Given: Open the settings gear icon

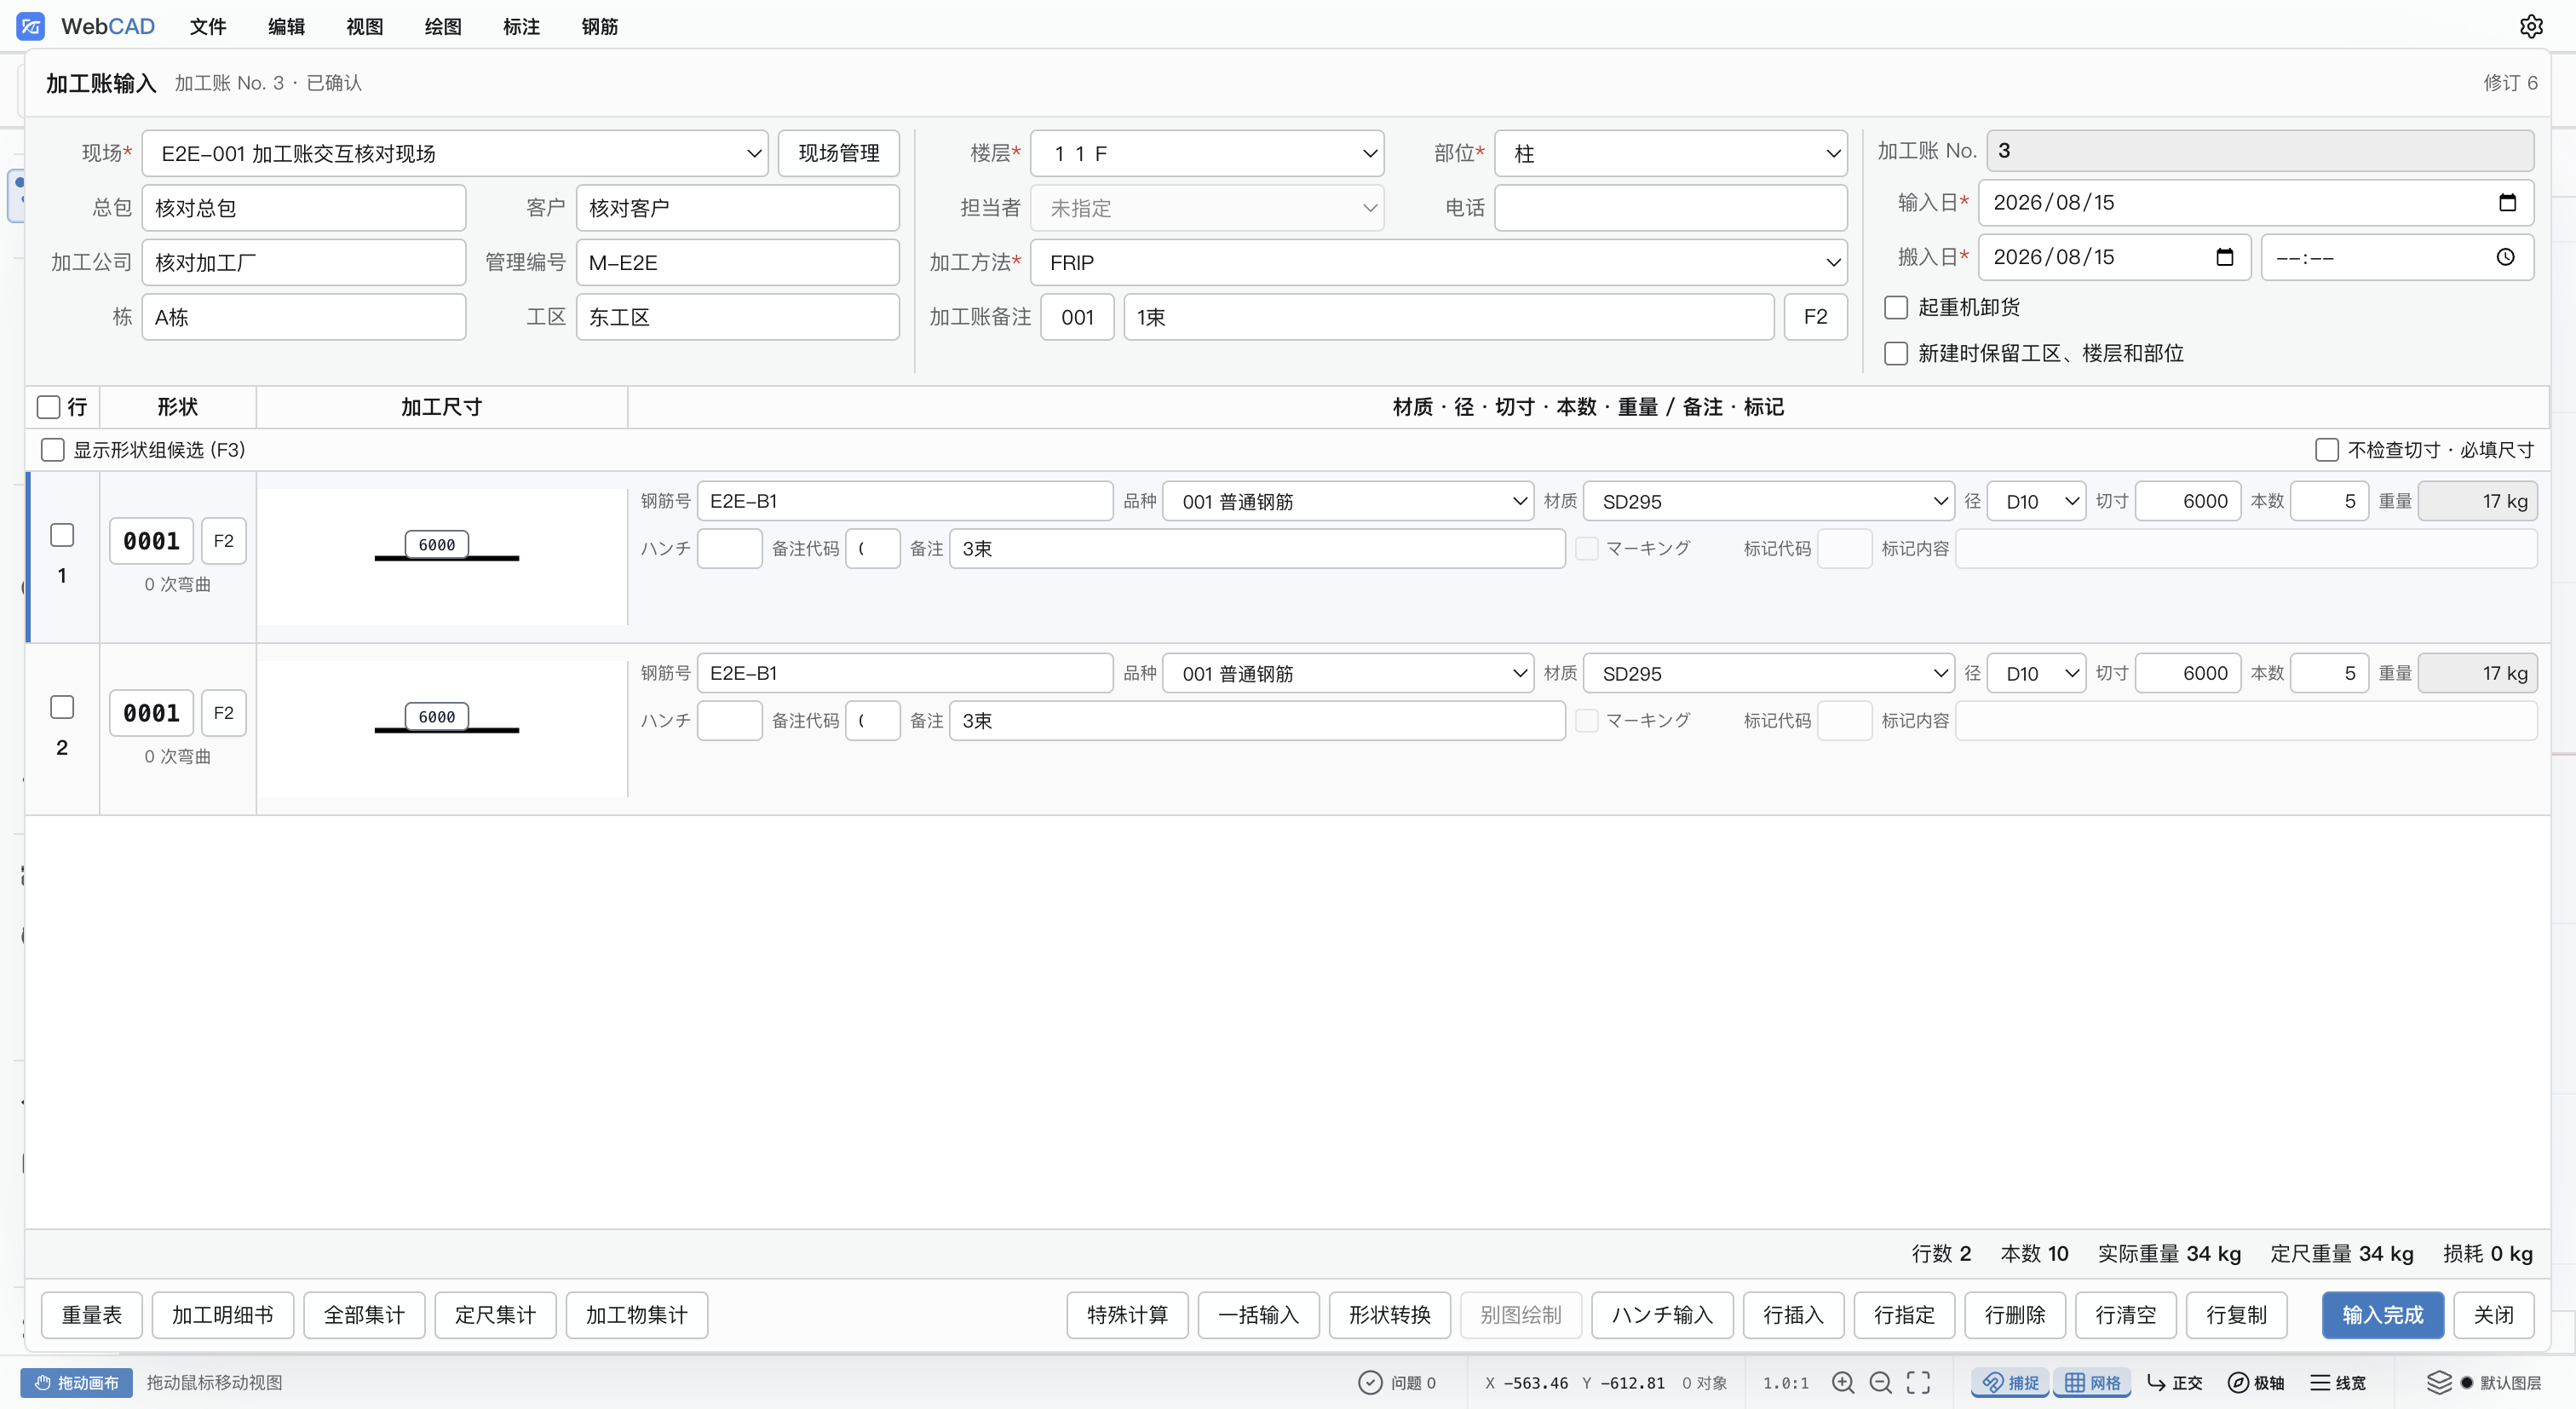Looking at the screenshot, I should (2530, 27).
